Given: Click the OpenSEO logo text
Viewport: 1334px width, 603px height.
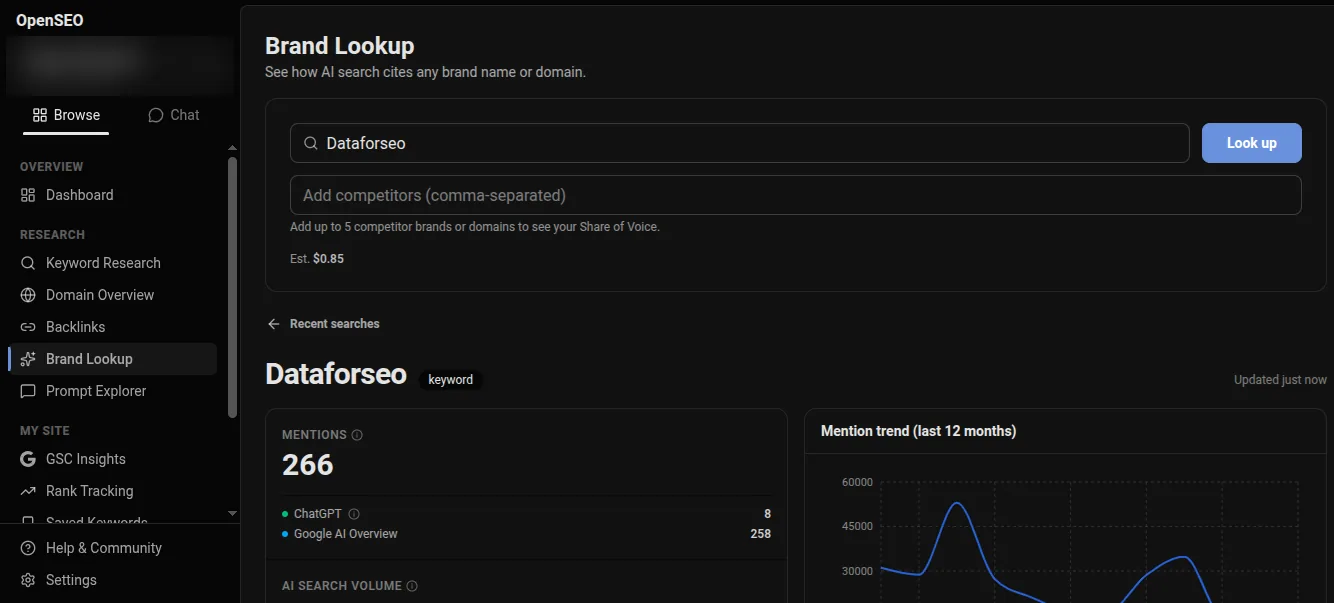Looking at the screenshot, I should [50, 20].
